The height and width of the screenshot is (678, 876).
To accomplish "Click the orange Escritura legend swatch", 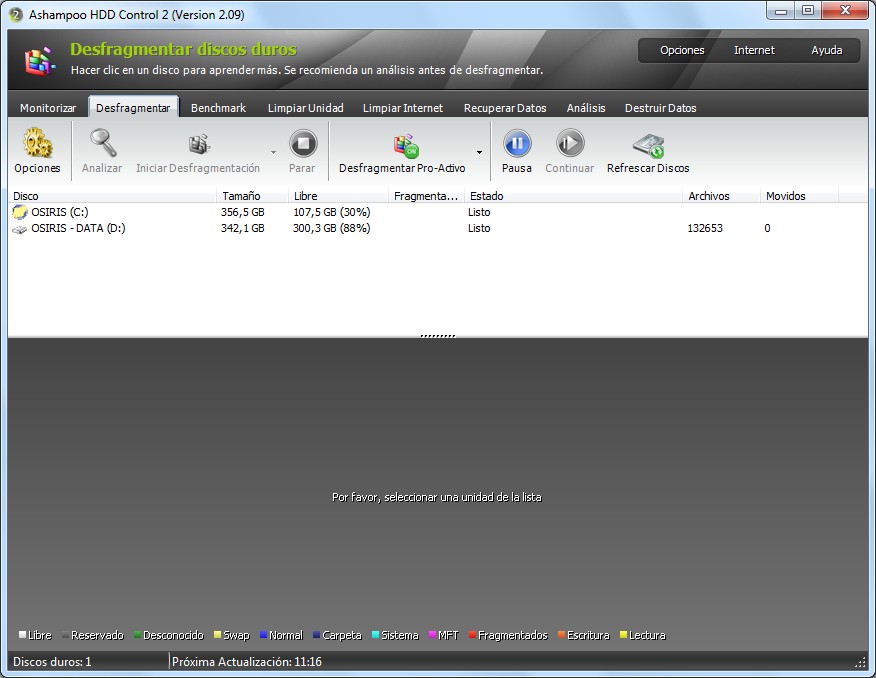I will [561, 635].
